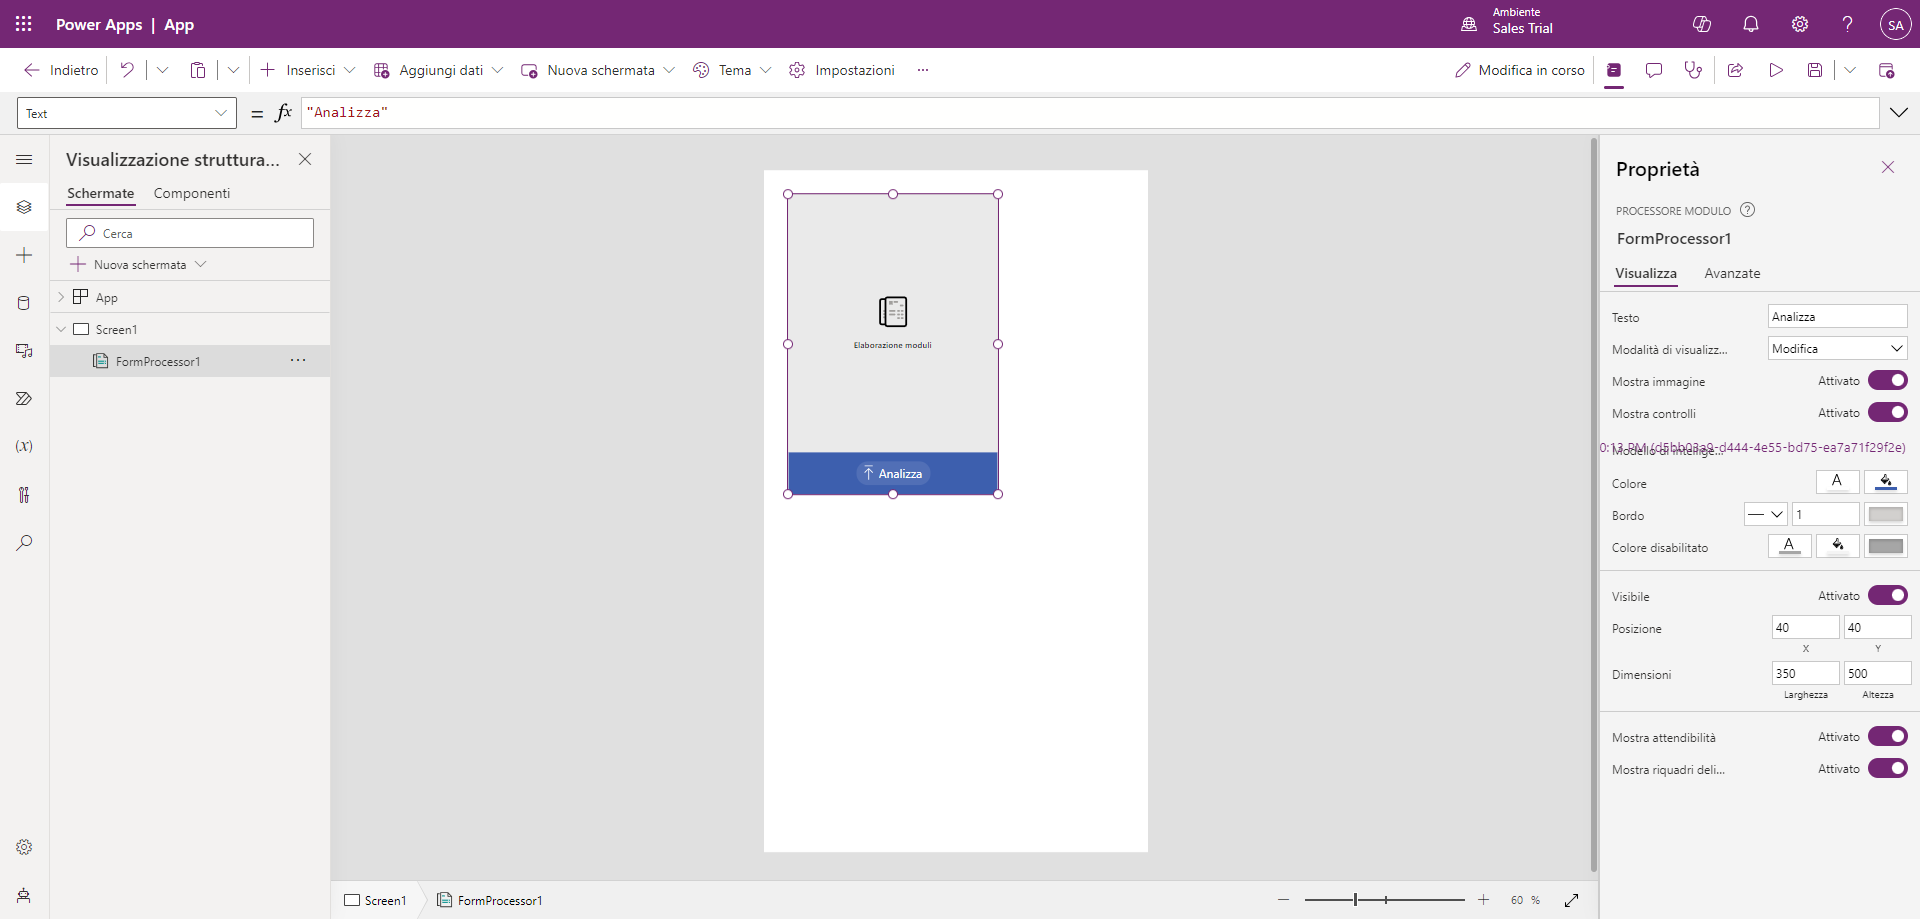1920x919 pixels.
Task: Run the app checker (stethoscope icon)
Action: click(1693, 70)
